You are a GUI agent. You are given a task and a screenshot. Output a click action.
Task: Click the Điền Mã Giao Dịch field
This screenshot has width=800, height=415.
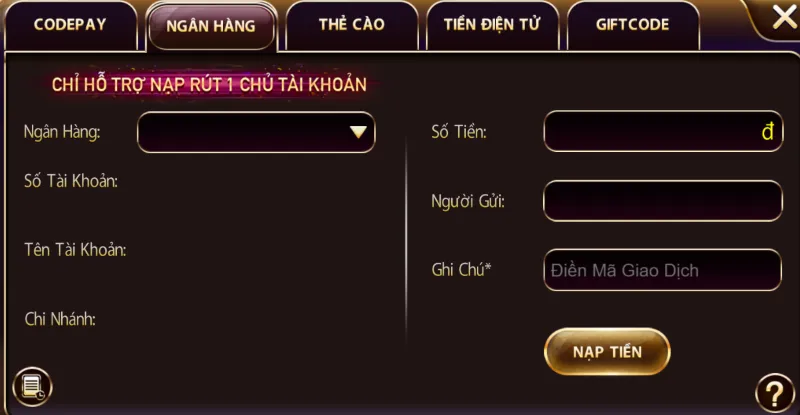click(662, 270)
